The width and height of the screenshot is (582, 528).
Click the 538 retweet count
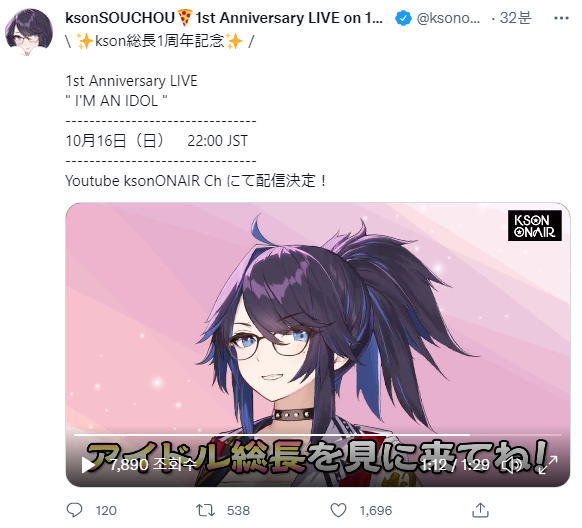(238, 511)
